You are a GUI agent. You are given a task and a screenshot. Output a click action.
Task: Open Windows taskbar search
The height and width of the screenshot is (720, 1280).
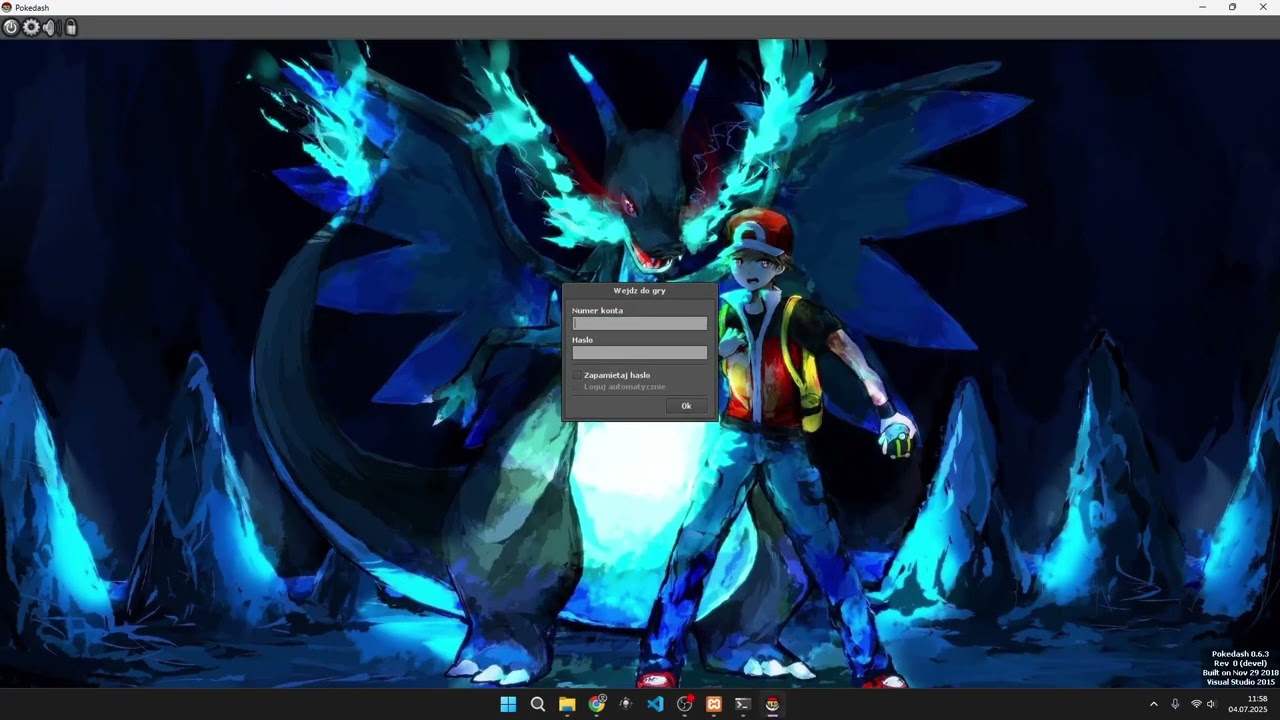coord(537,704)
